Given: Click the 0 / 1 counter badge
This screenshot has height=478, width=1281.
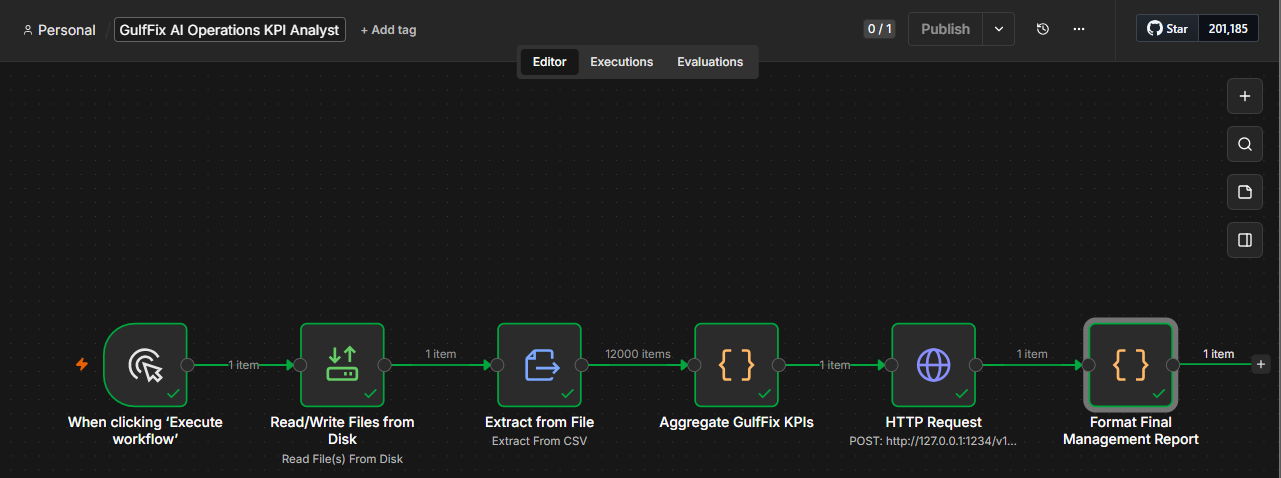Looking at the screenshot, I should tap(879, 29).
